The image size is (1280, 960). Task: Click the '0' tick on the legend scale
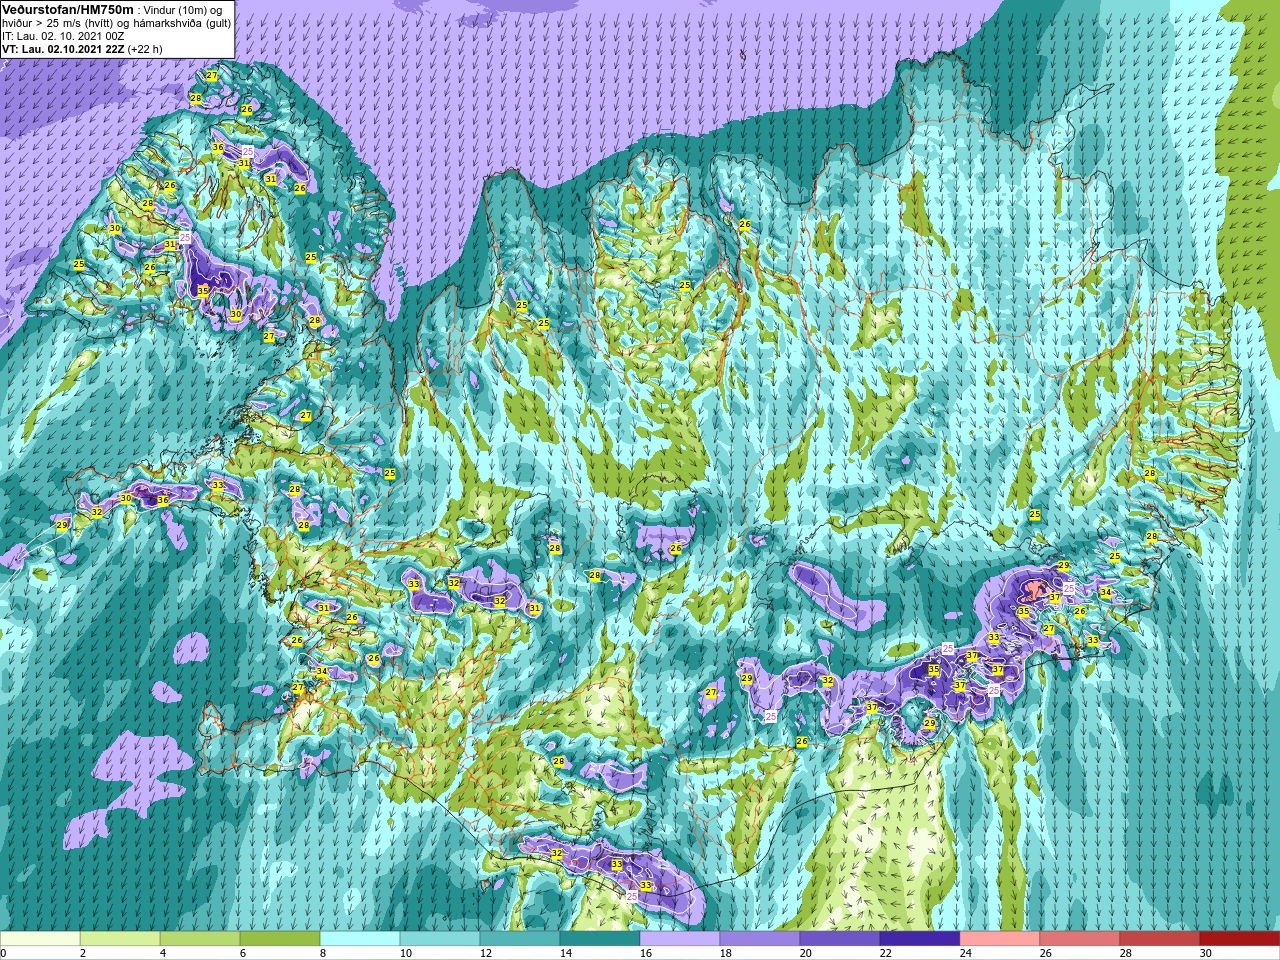tap(3, 953)
